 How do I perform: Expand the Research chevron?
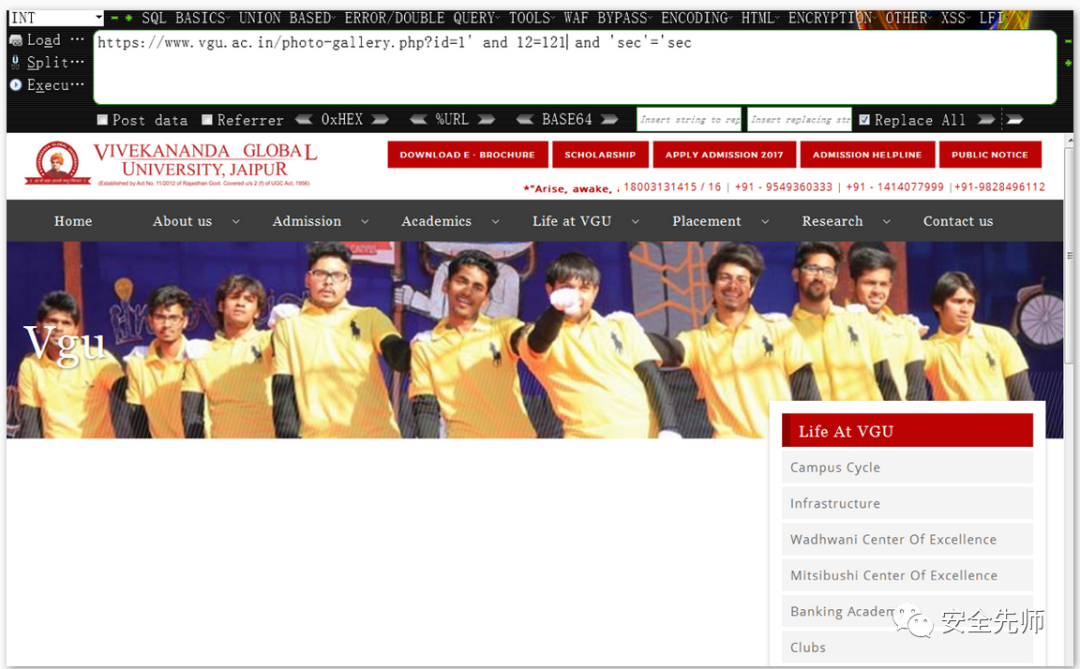coord(886,222)
